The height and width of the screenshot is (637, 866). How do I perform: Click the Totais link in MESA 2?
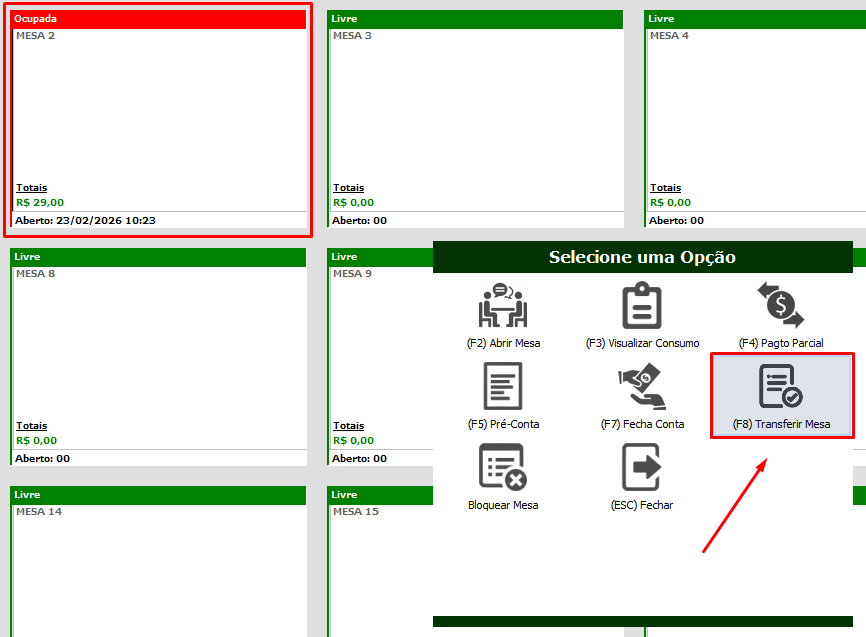pos(31,188)
